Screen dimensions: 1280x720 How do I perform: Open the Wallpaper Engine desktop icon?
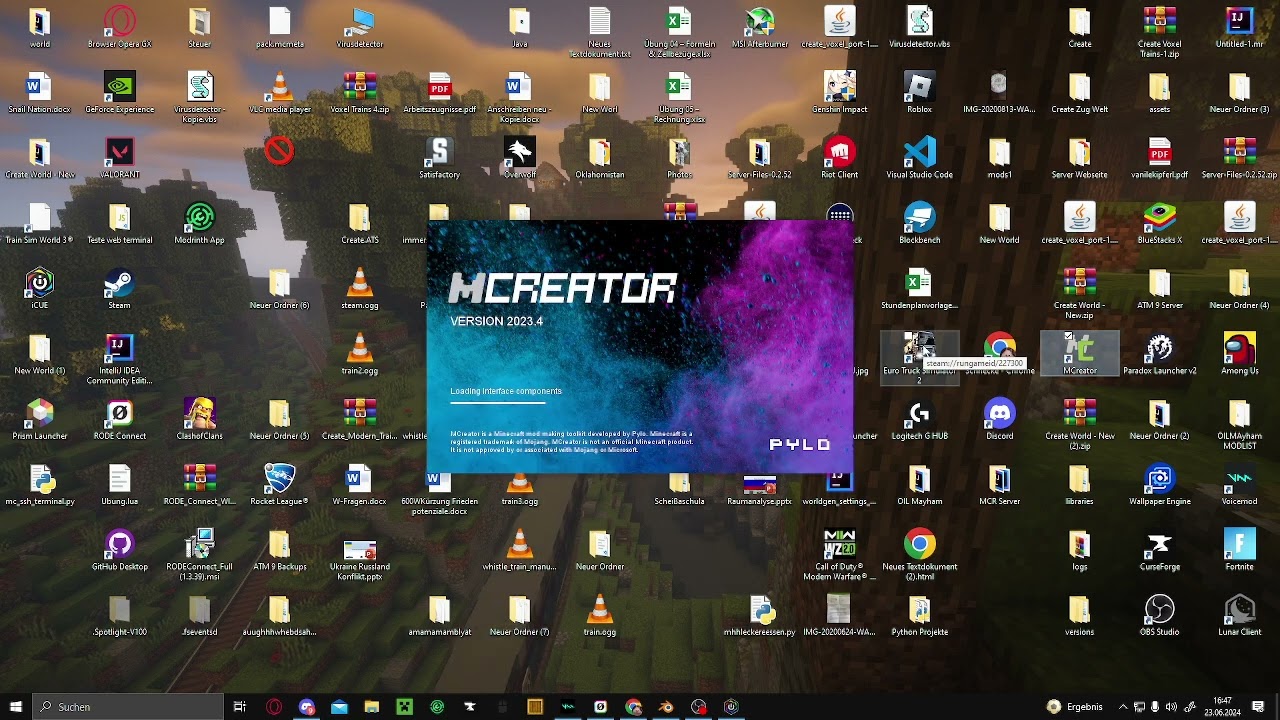[1159, 485]
